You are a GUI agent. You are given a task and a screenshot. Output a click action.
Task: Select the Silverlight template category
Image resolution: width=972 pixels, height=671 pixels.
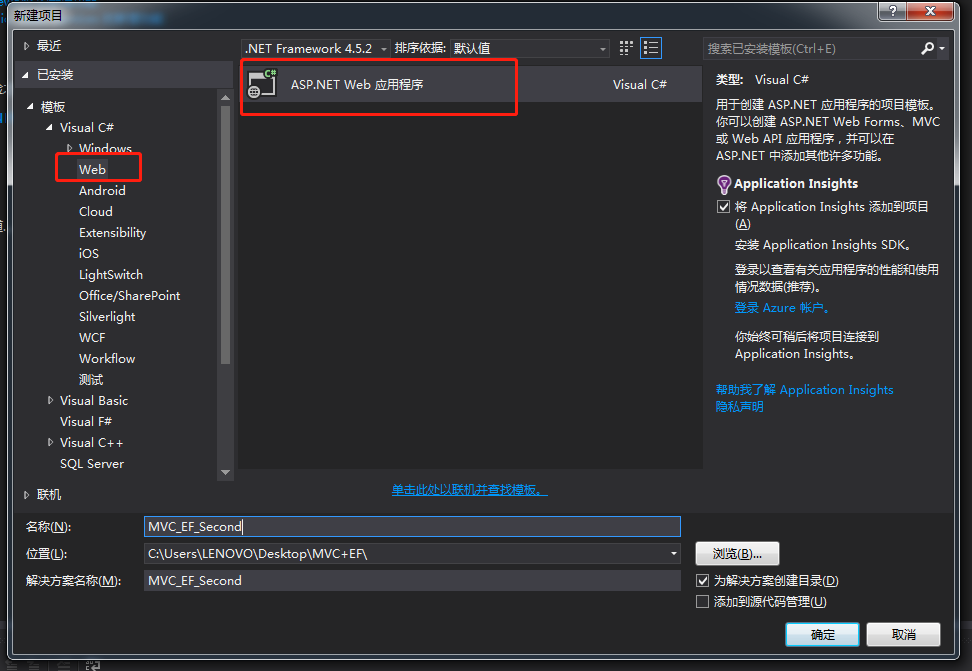(x=107, y=317)
